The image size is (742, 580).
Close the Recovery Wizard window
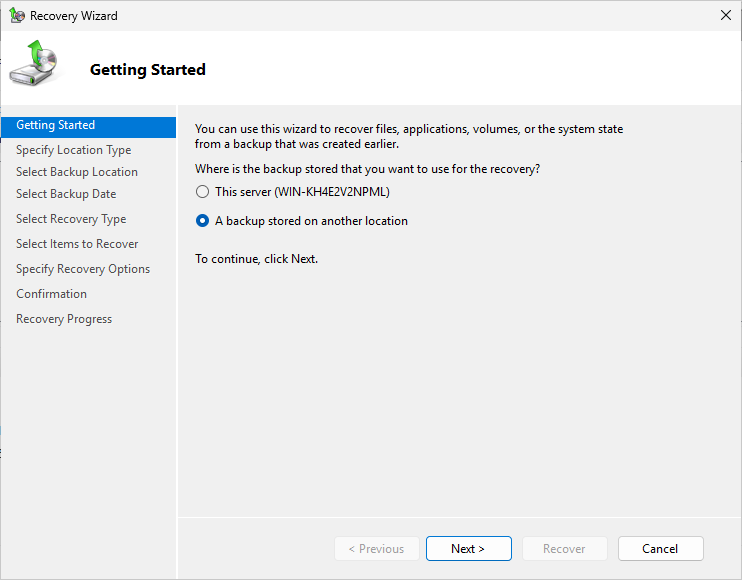pyautogui.click(x=725, y=16)
